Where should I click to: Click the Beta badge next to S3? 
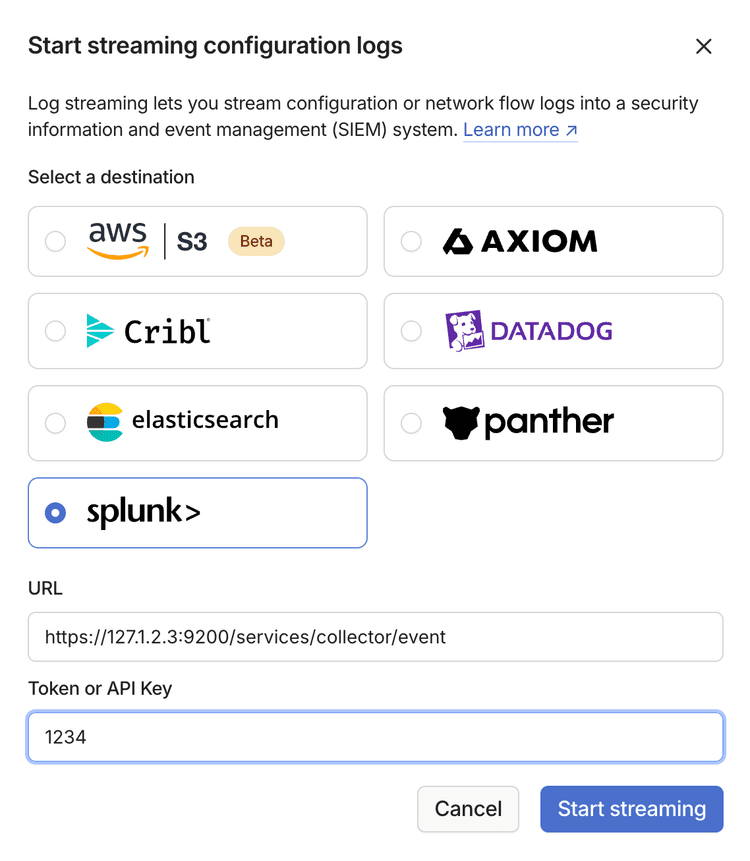(256, 241)
